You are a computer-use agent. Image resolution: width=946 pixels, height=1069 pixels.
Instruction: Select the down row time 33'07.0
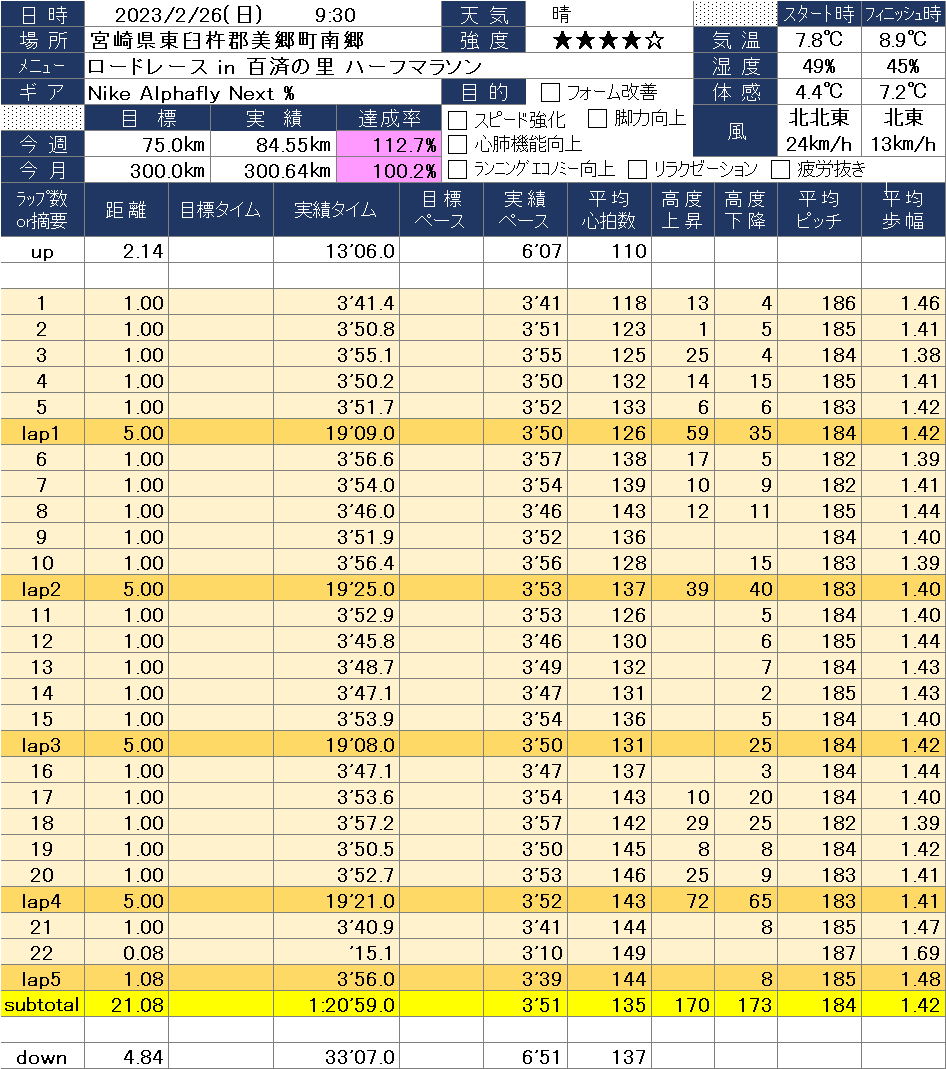pyautogui.click(x=335, y=1057)
